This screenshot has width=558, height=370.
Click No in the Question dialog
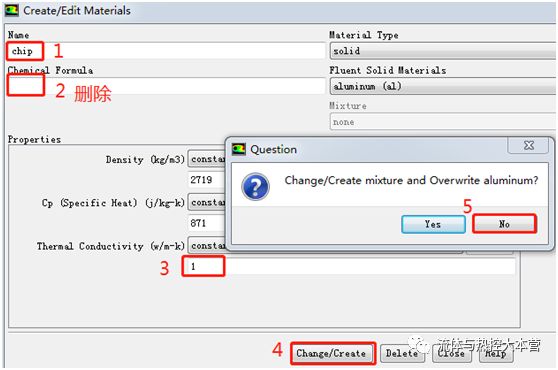click(504, 224)
